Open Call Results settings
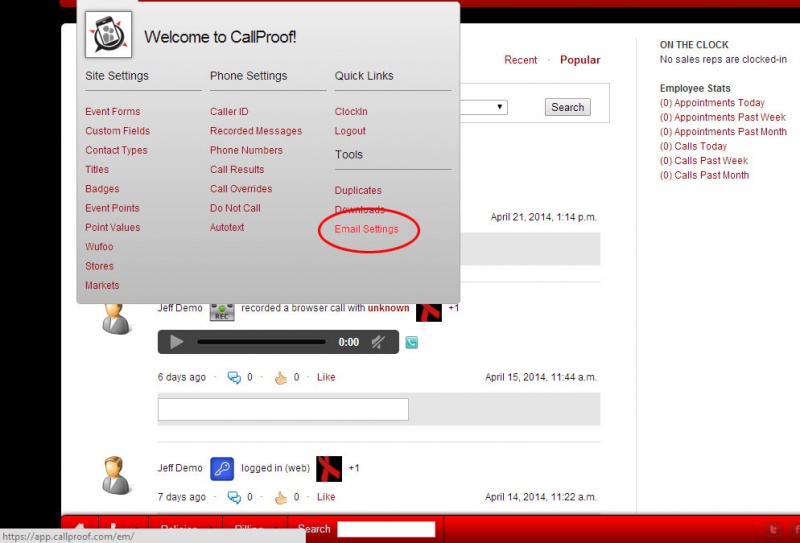 tap(237, 169)
